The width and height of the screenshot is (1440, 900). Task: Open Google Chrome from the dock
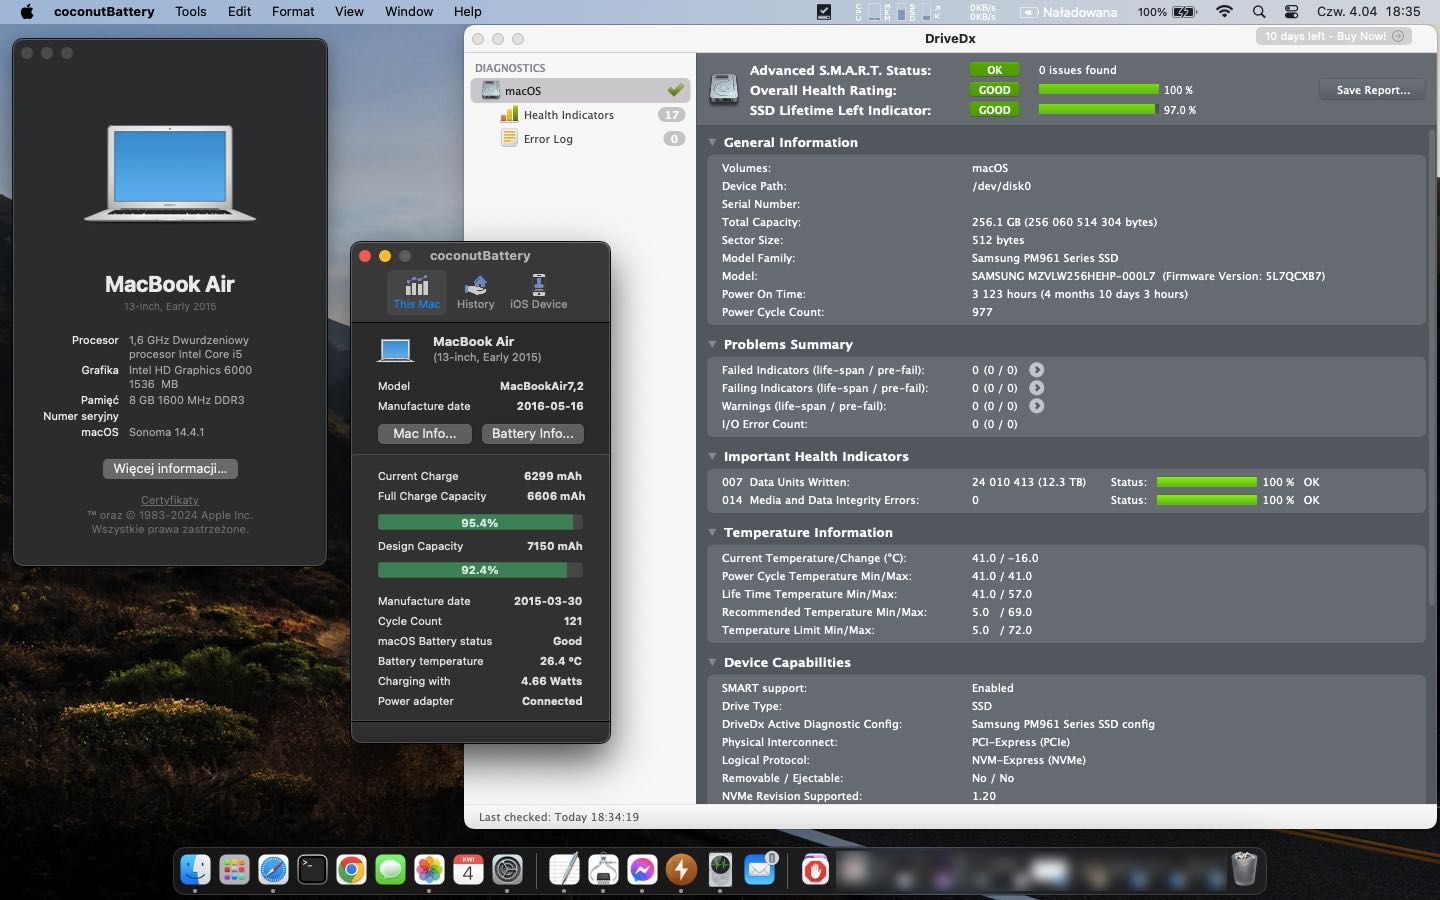(351, 870)
